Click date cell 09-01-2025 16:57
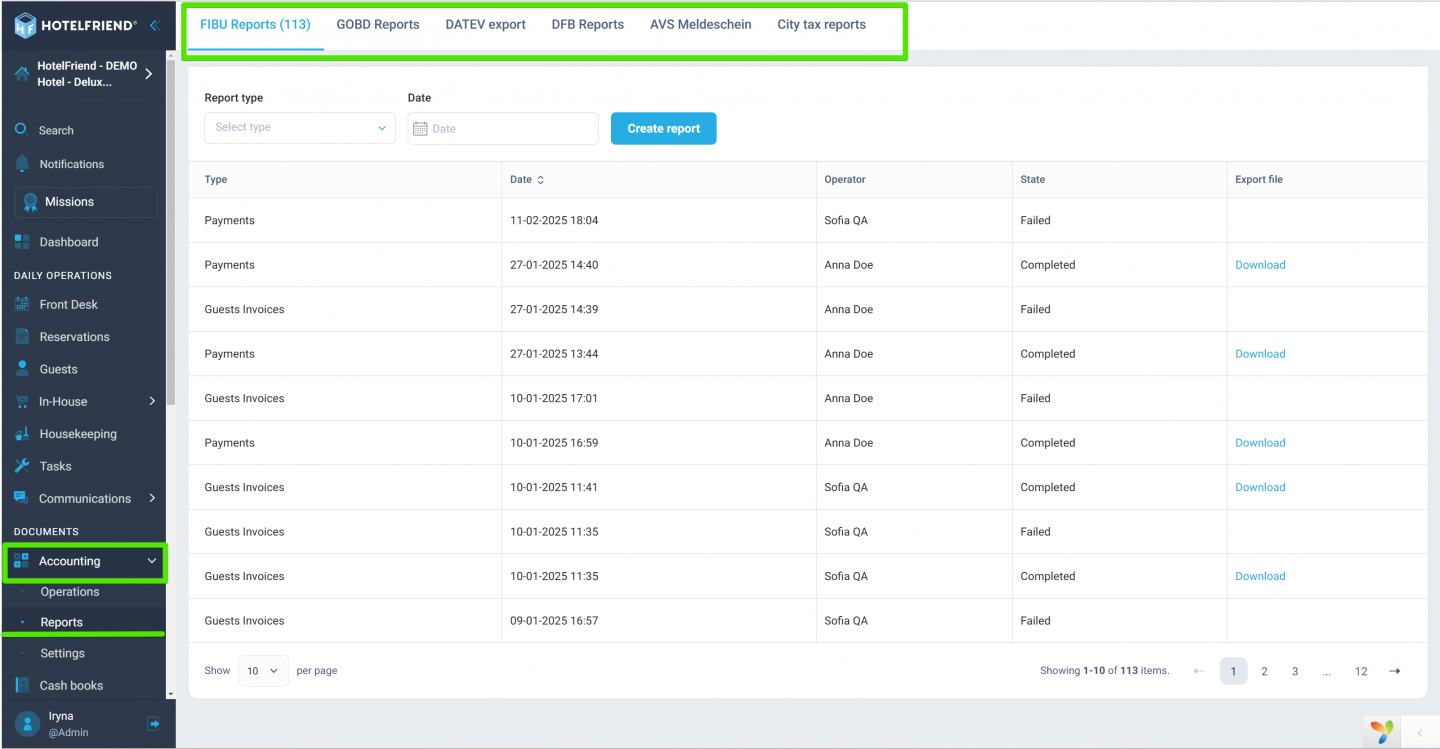 click(x=554, y=621)
